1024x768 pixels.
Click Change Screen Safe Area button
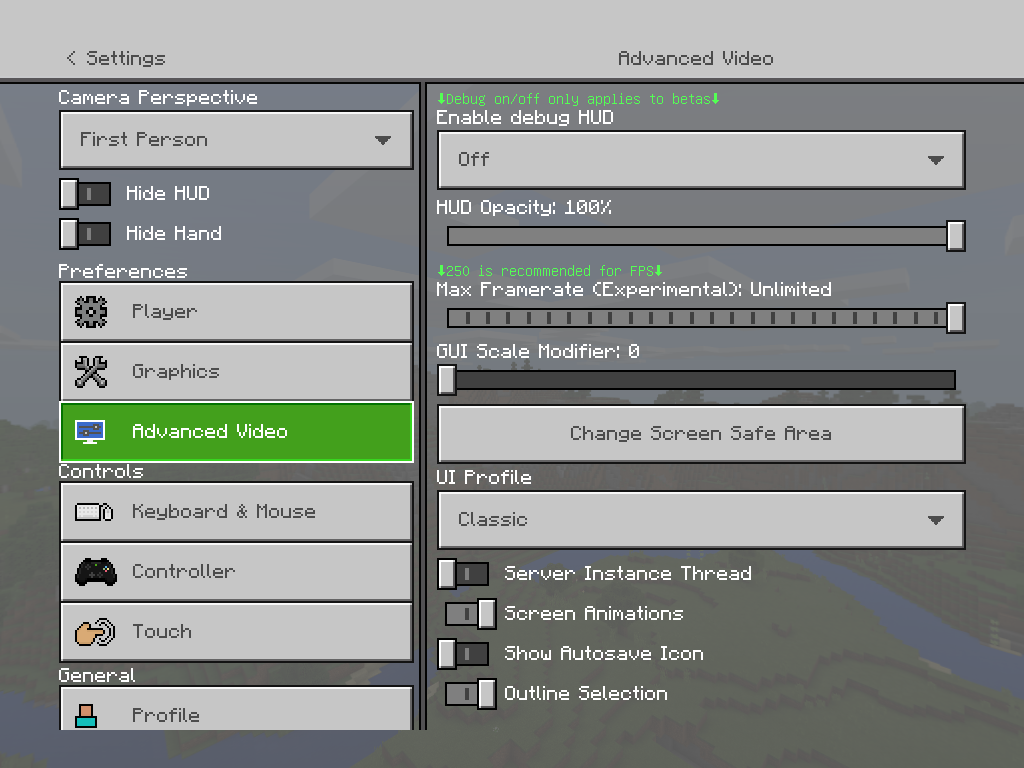click(x=701, y=434)
